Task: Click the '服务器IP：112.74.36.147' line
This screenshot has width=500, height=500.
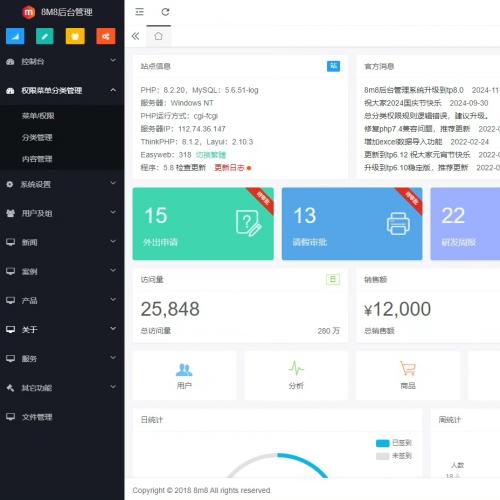Action: click(x=183, y=129)
